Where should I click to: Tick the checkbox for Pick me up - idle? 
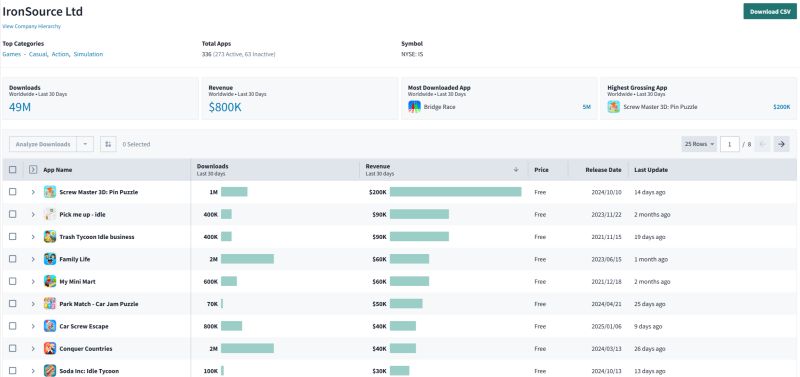point(13,214)
